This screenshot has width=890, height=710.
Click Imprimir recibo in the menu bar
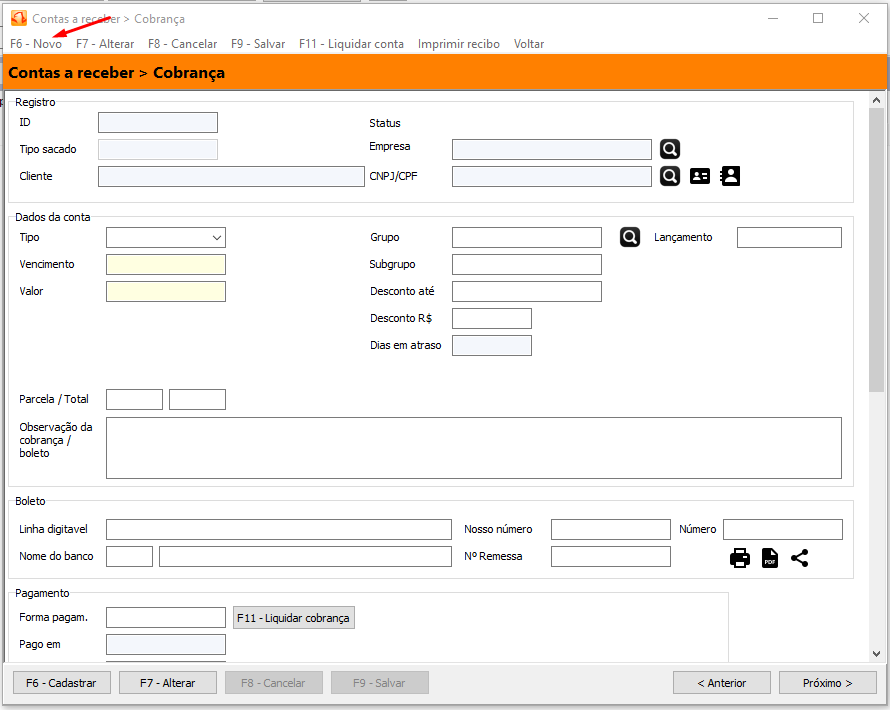coord(458,44)
